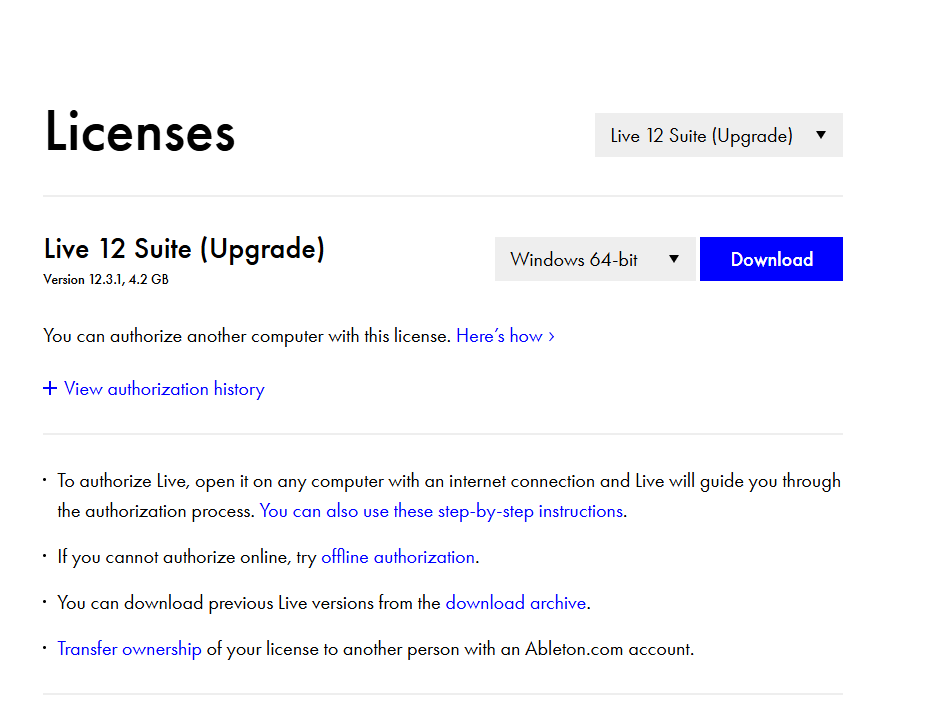Click the "You can authorize another computer" sentence

point(247,336)
